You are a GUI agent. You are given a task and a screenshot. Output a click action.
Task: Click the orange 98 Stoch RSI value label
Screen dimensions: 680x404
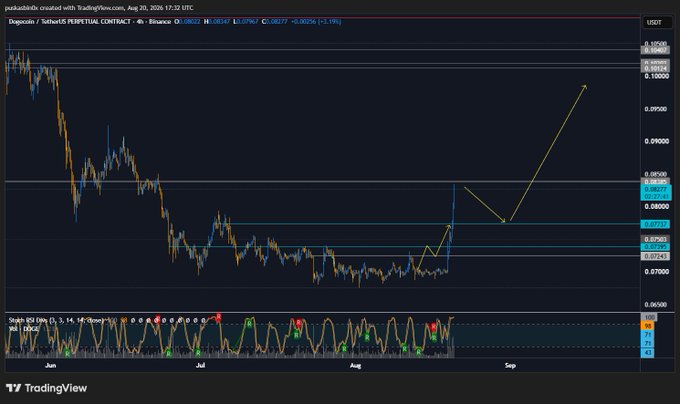pos(648,326)
